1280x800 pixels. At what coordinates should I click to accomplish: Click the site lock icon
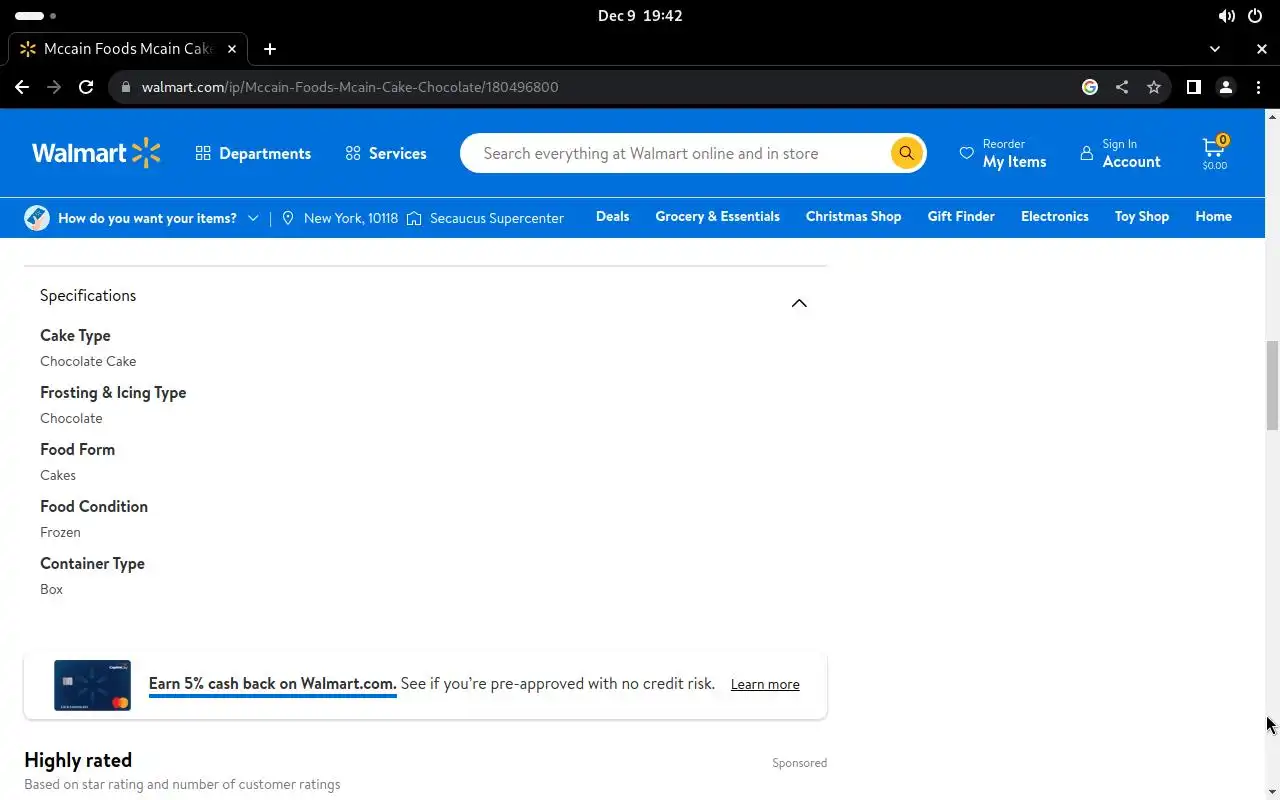125,87
